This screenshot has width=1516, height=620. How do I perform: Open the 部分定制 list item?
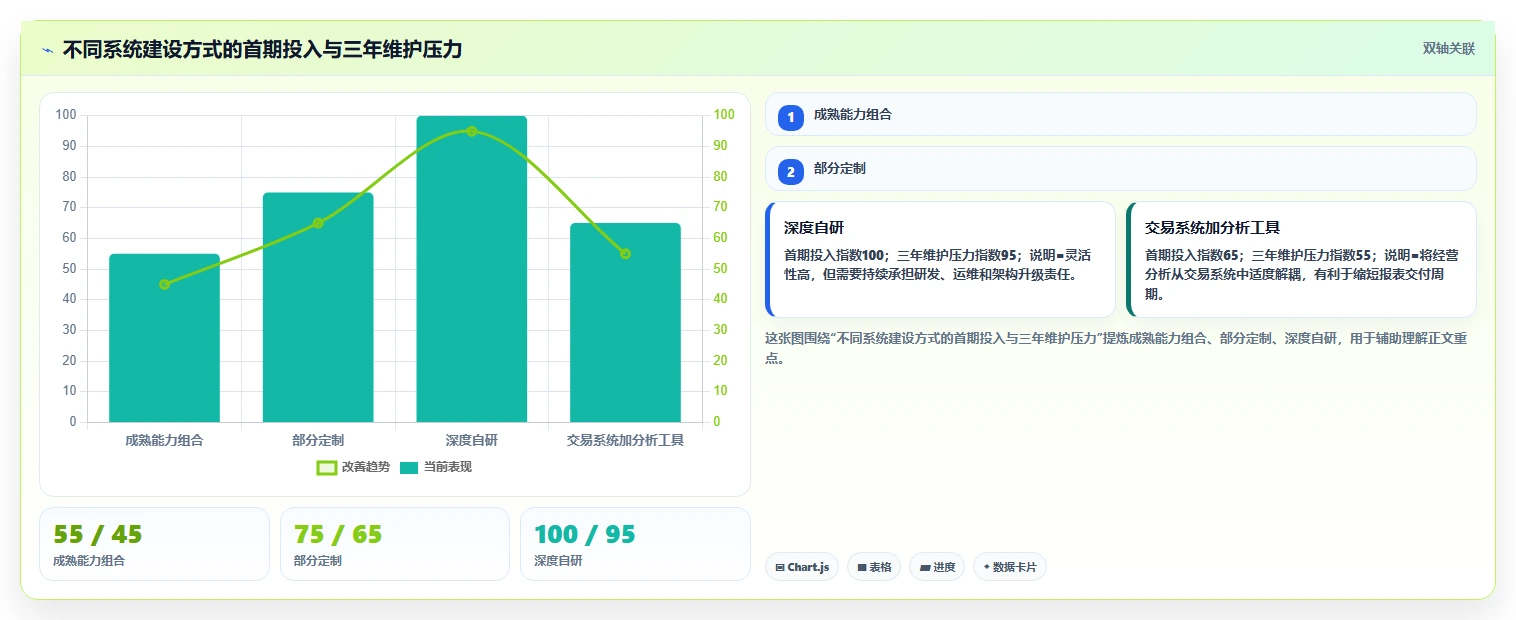[1120, 169]
